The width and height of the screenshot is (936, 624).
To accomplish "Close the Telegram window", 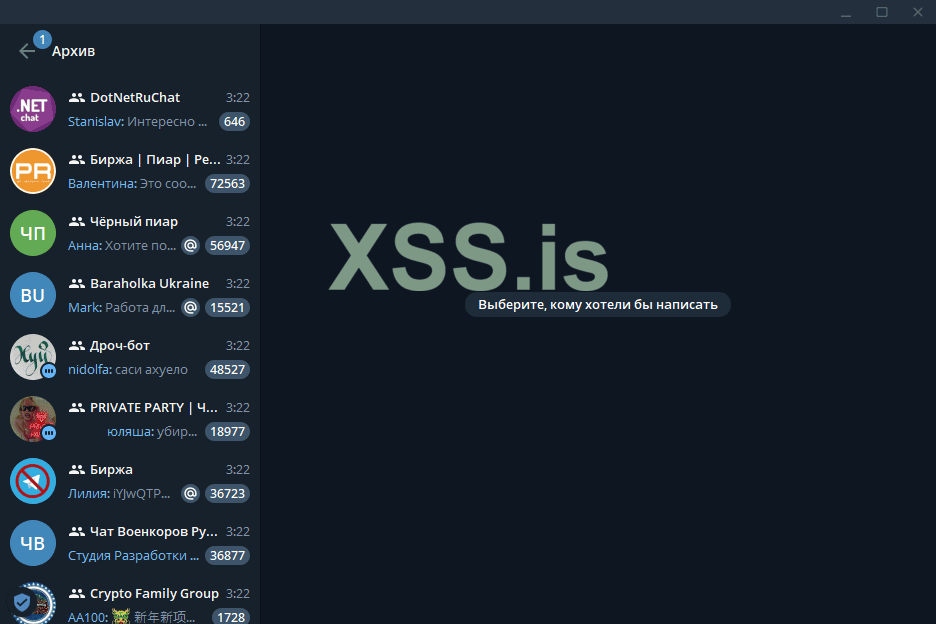I will [917, 12].
